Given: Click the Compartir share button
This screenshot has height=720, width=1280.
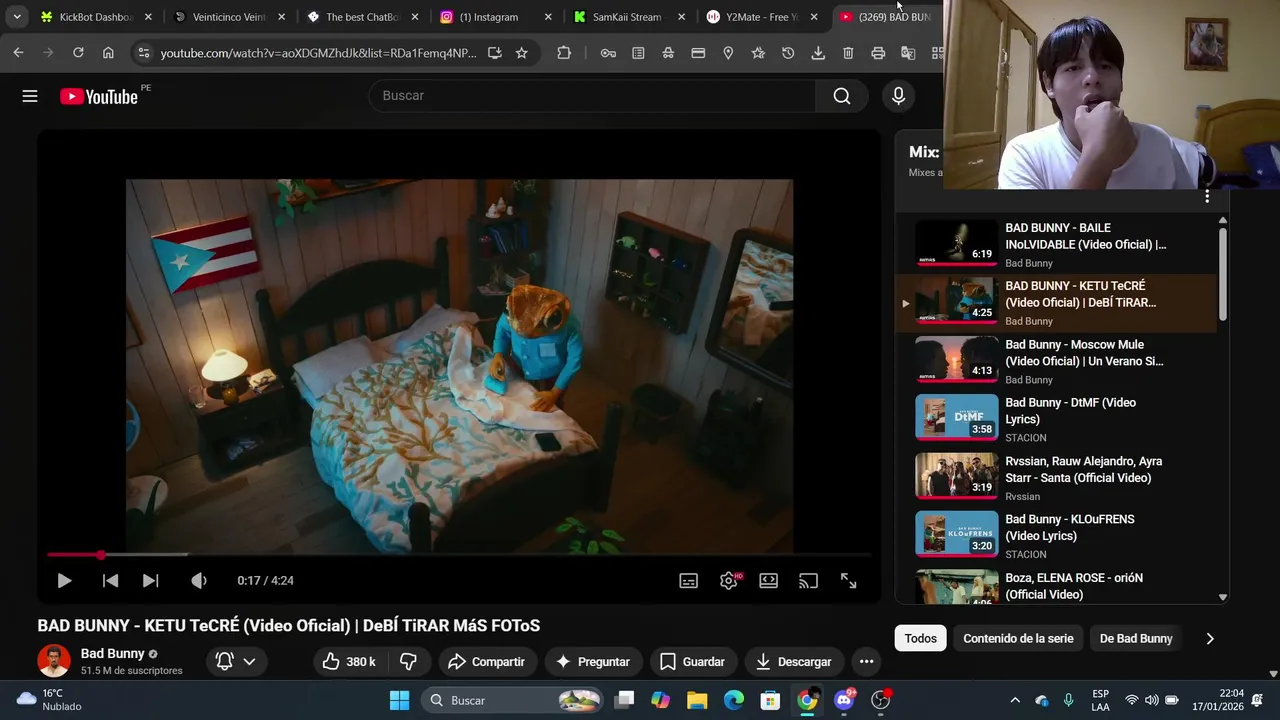Looking at the screenshot, I should tap(487, 661).
